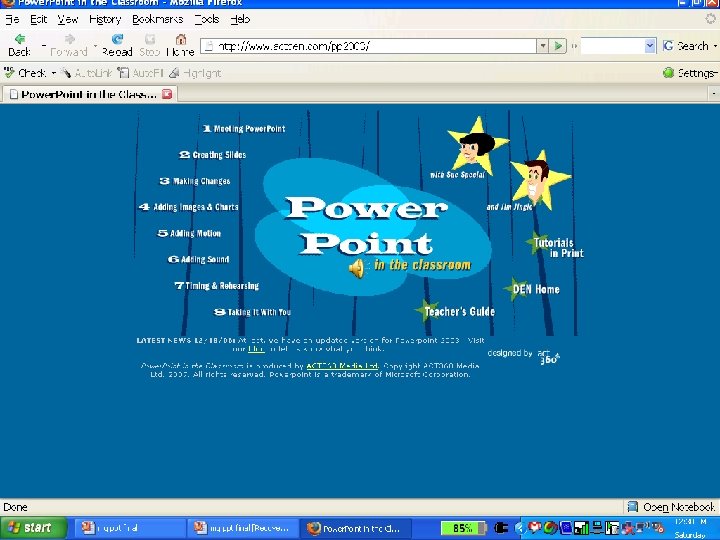Click the speaker sound icon on page
Image resolution: width=720 pixels, height=540 pixels.
click(357, 268)
